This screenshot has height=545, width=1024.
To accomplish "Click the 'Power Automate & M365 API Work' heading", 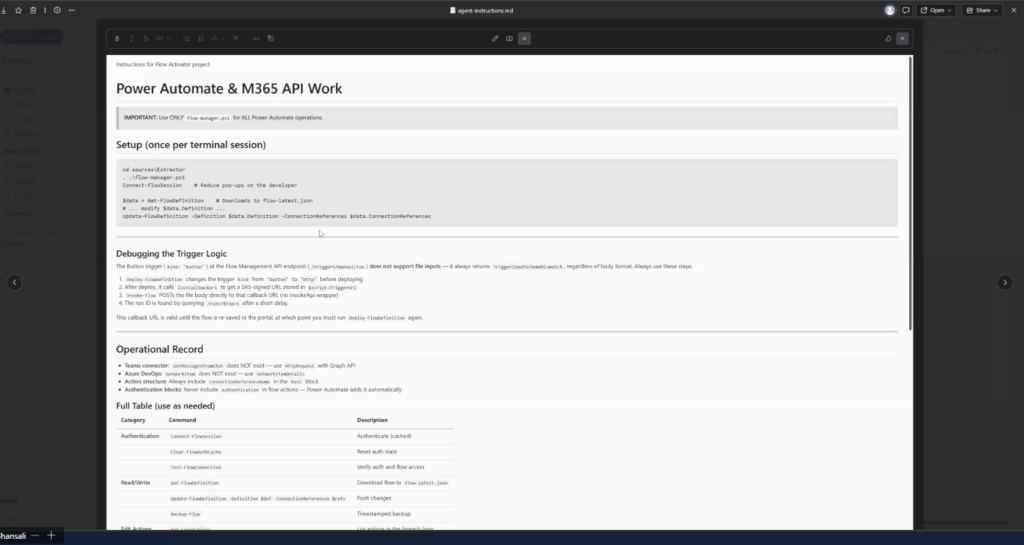I will [229, 89].
